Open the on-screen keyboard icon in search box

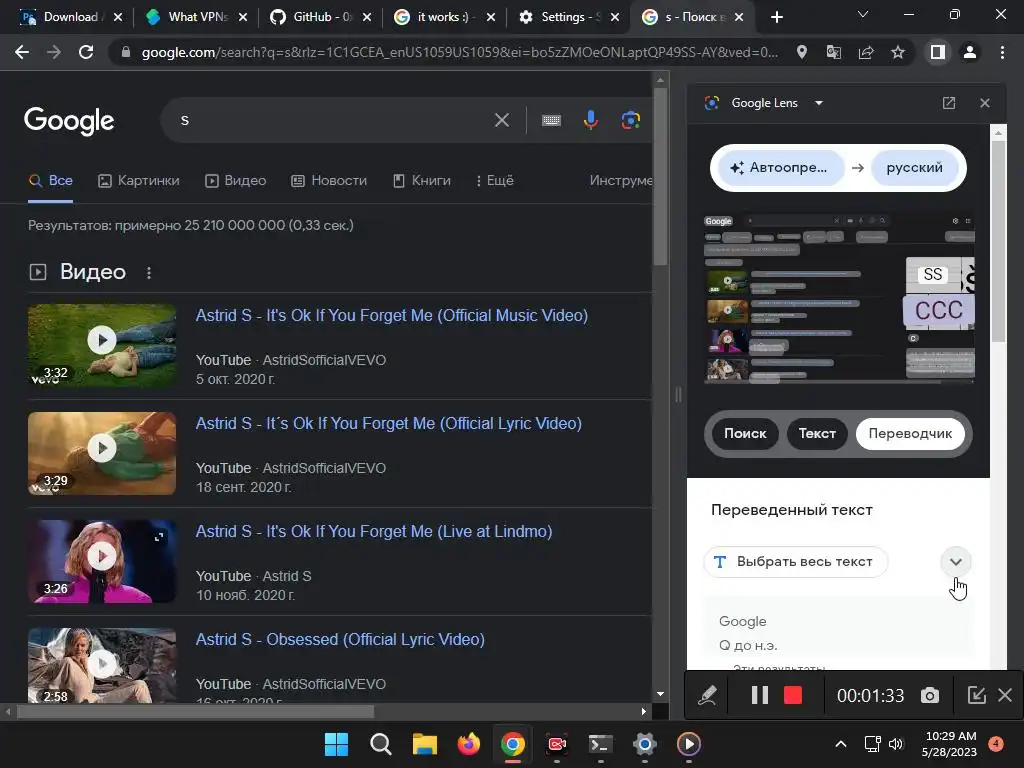click(551, 120)
